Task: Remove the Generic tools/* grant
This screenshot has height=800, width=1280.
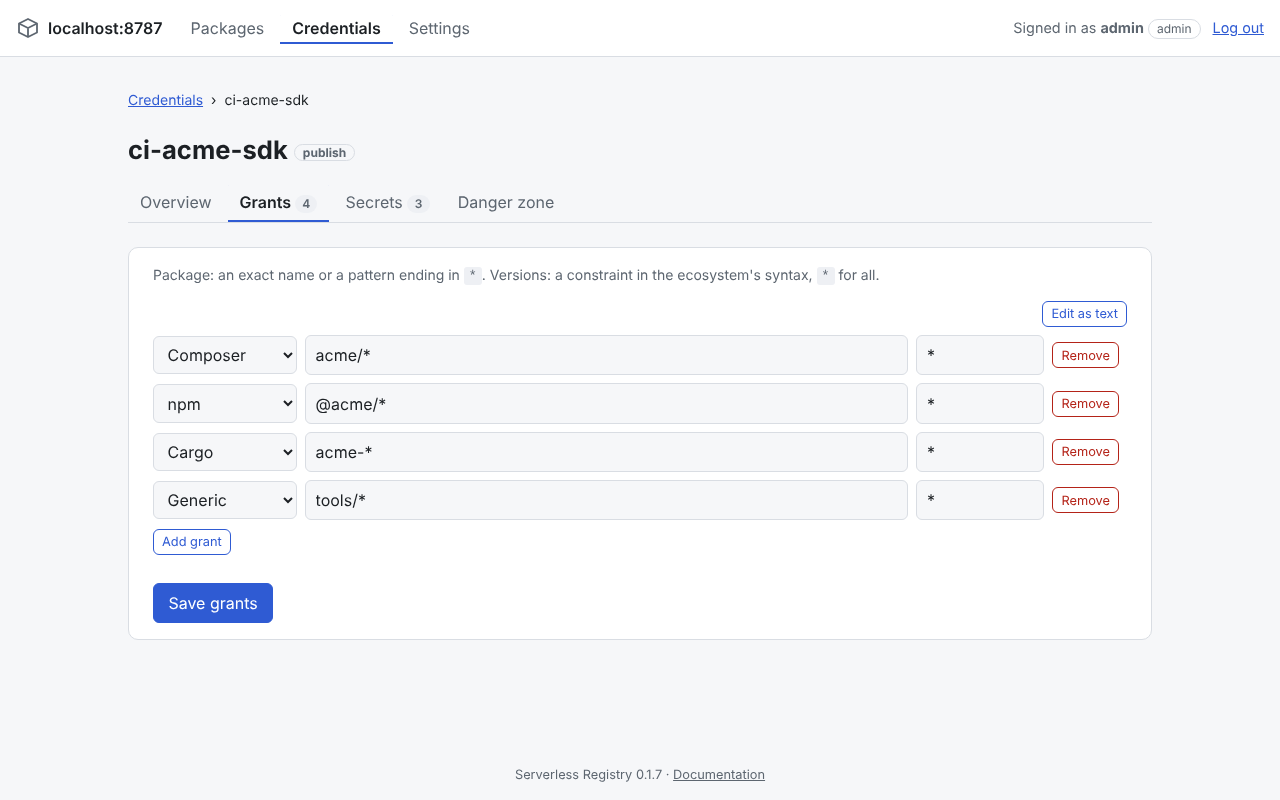Action: (1085, 500)
